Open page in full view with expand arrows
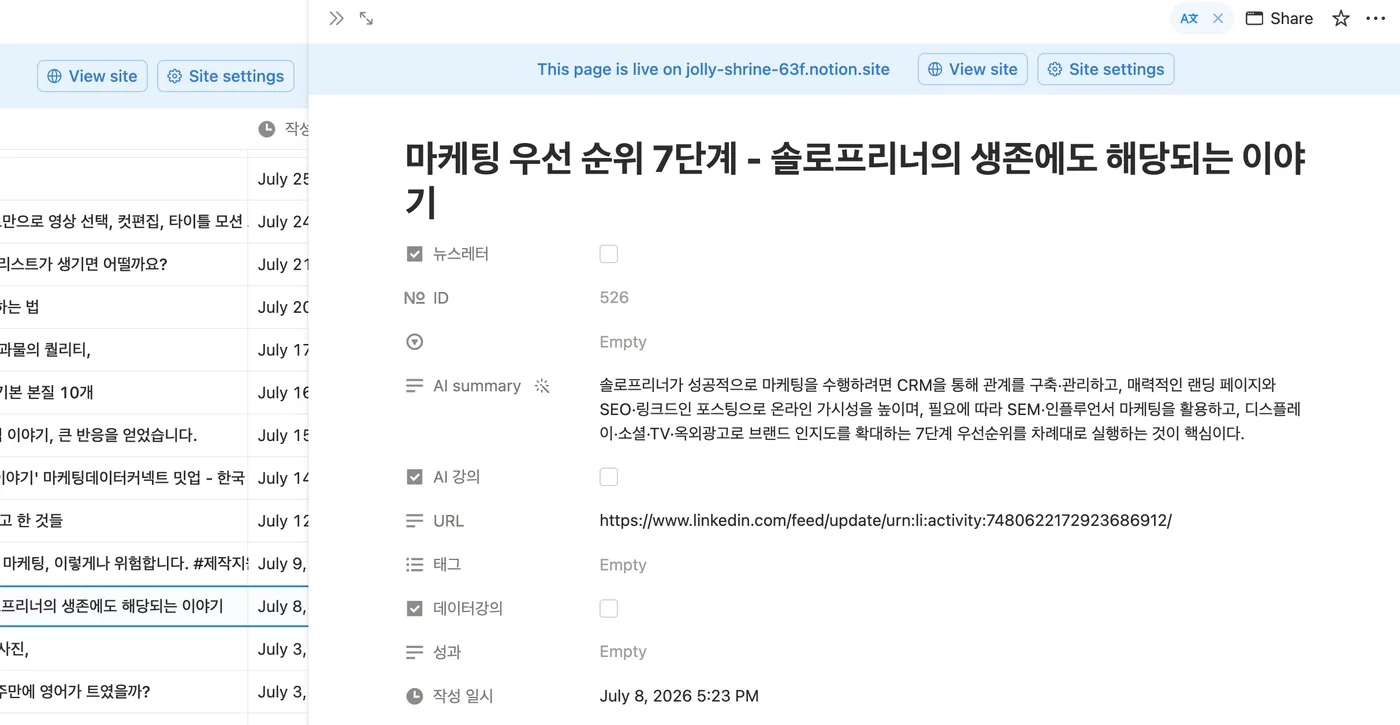The width and height of the screenshot is (1400, 725). [x=366, y=18]
